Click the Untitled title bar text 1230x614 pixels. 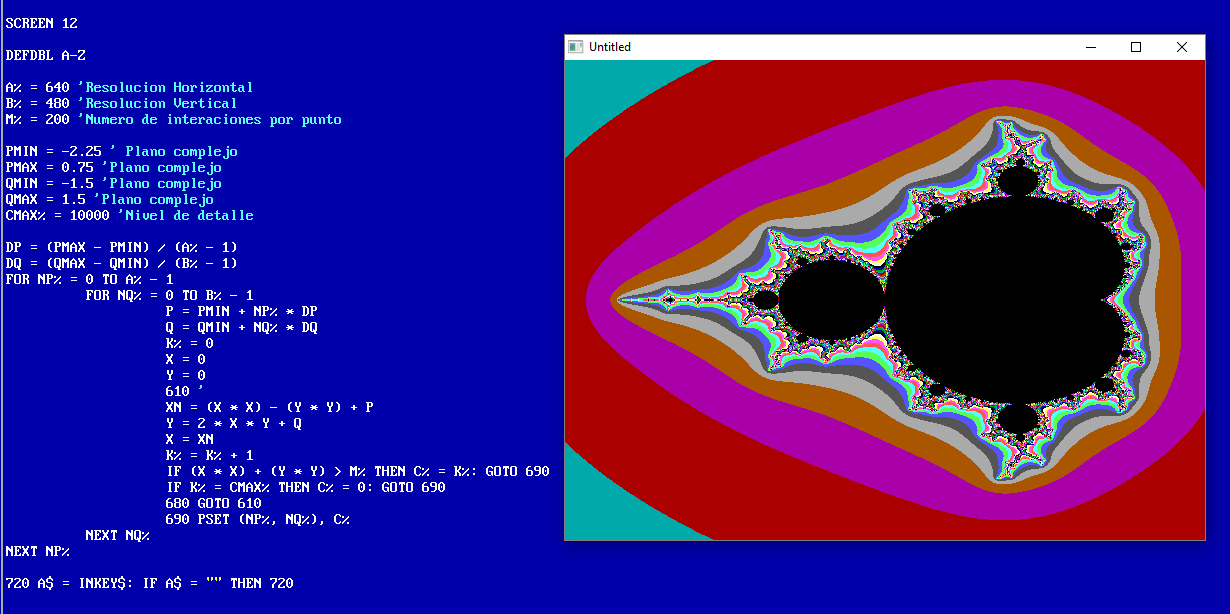tap(612, 46)
